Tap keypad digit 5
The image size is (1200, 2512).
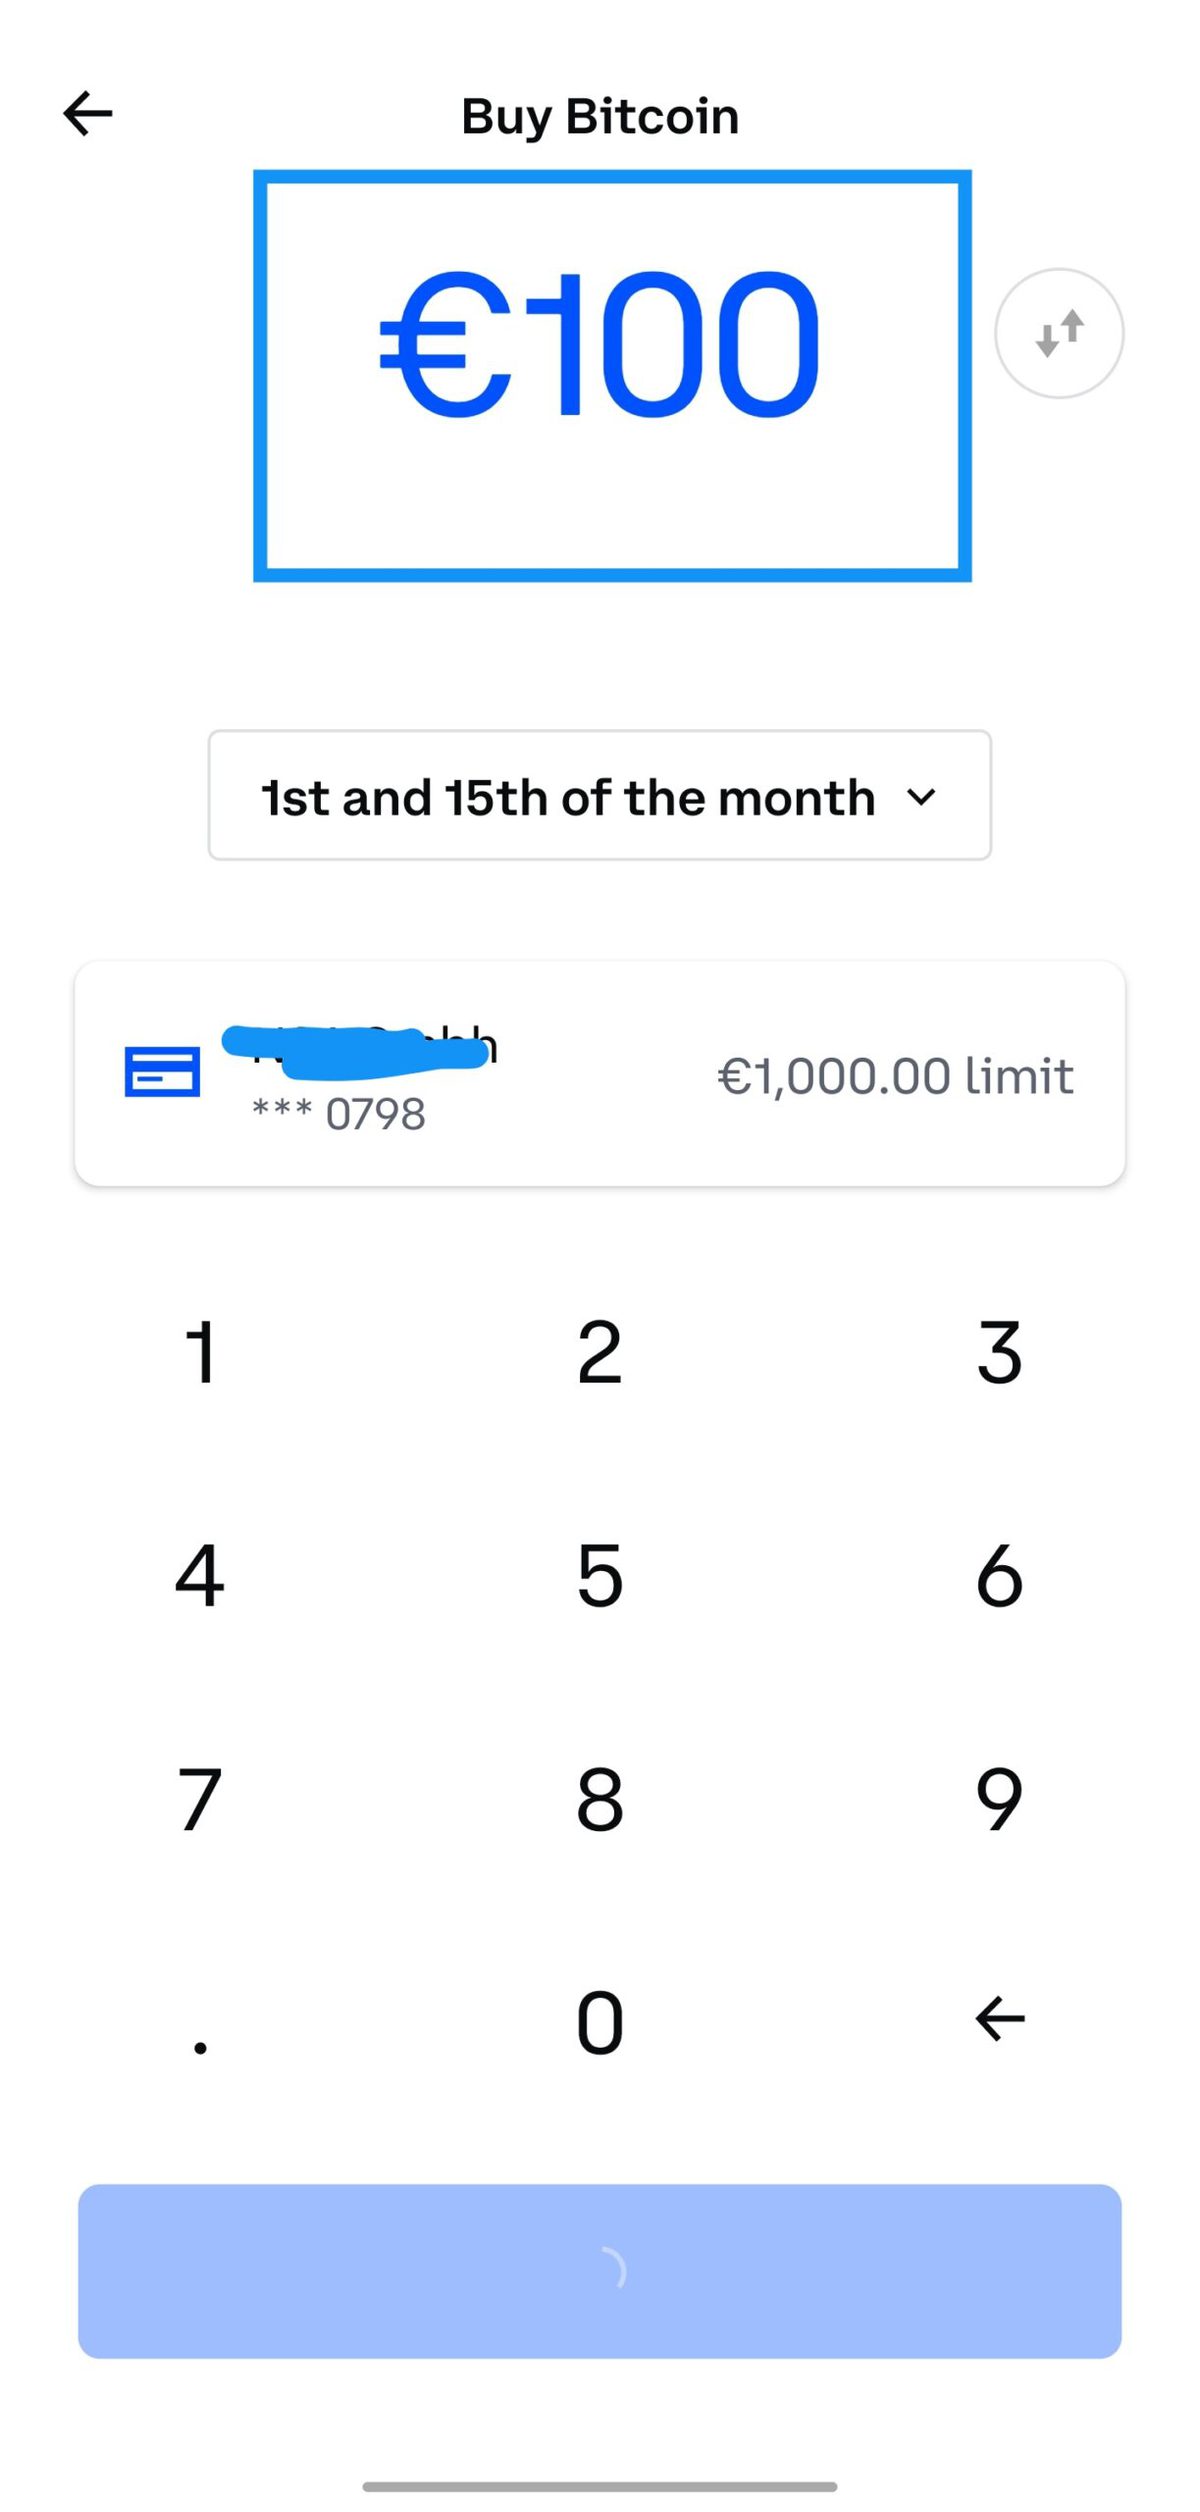(x=600, y=1575)
